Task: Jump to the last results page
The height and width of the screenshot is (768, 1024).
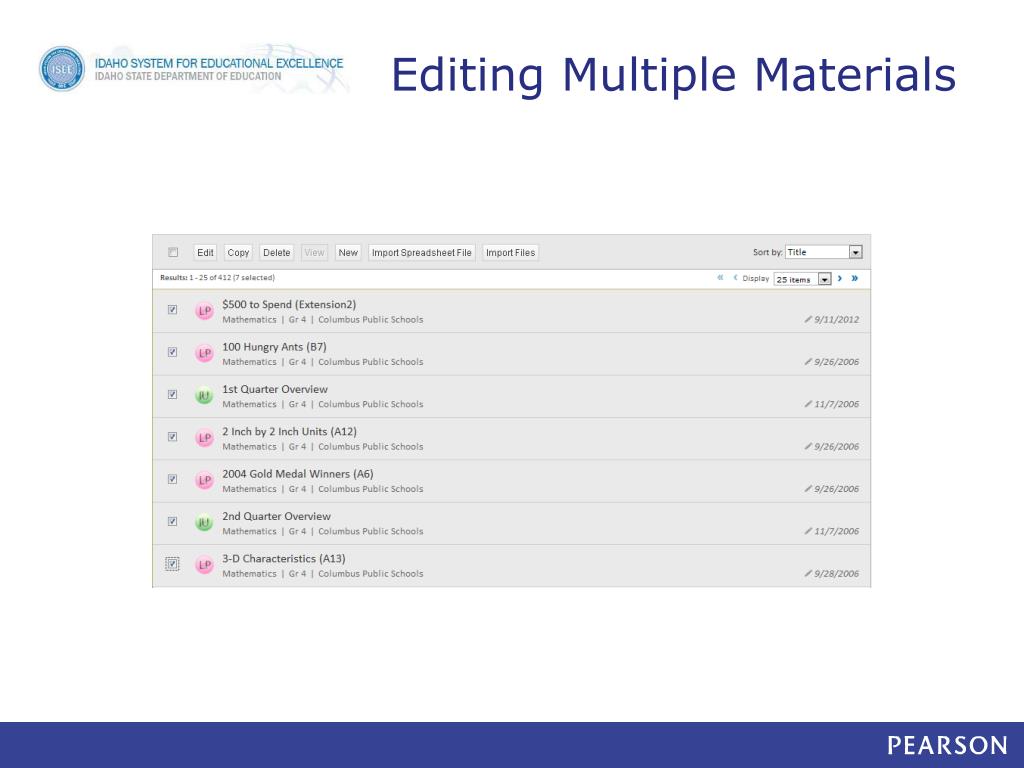Action: tap(854, 278)
